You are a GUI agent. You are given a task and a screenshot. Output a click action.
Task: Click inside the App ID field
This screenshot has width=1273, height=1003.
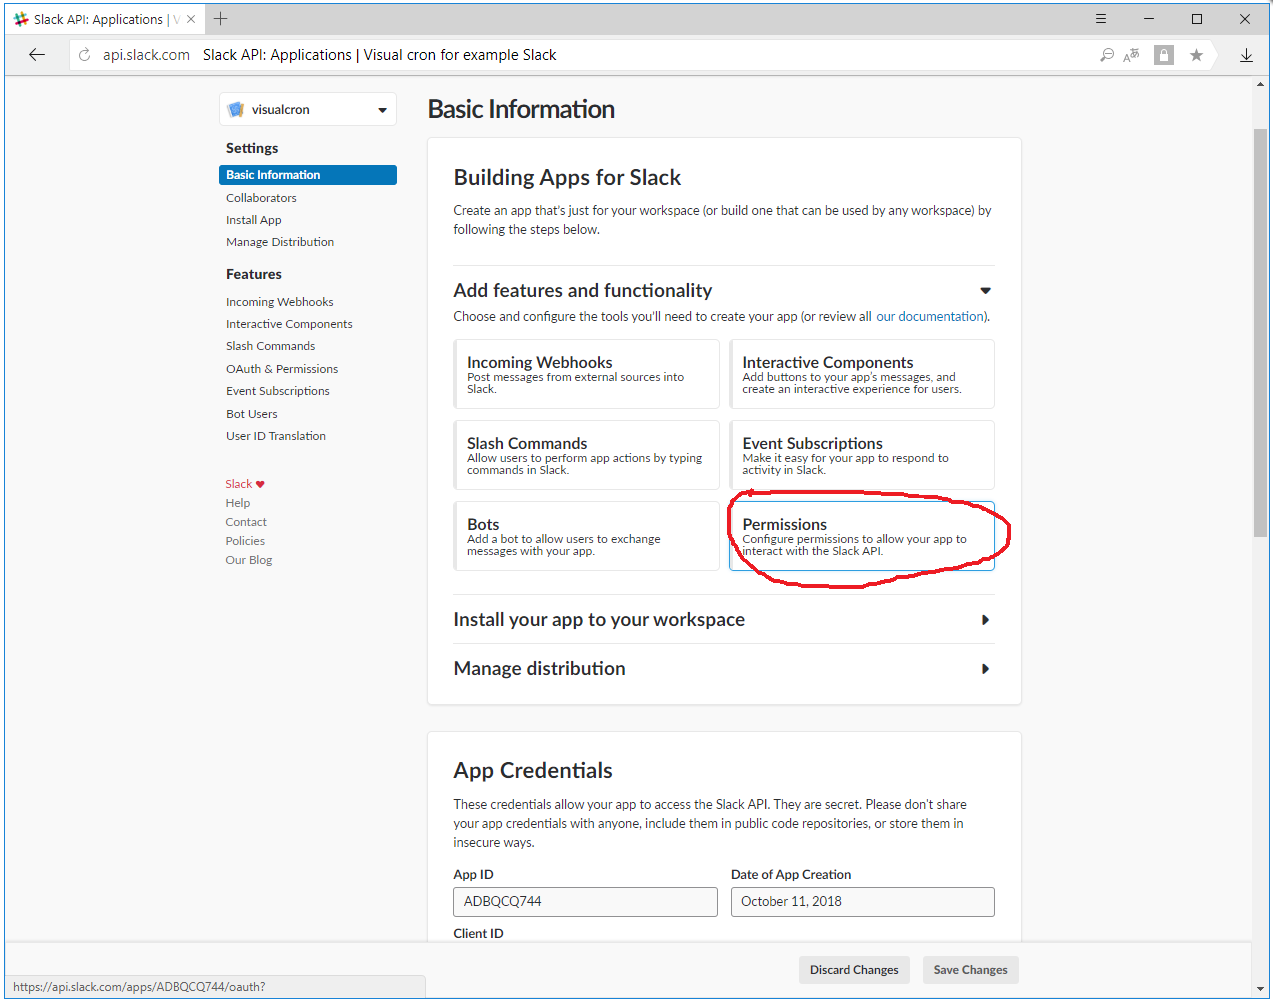pos(584,901)
